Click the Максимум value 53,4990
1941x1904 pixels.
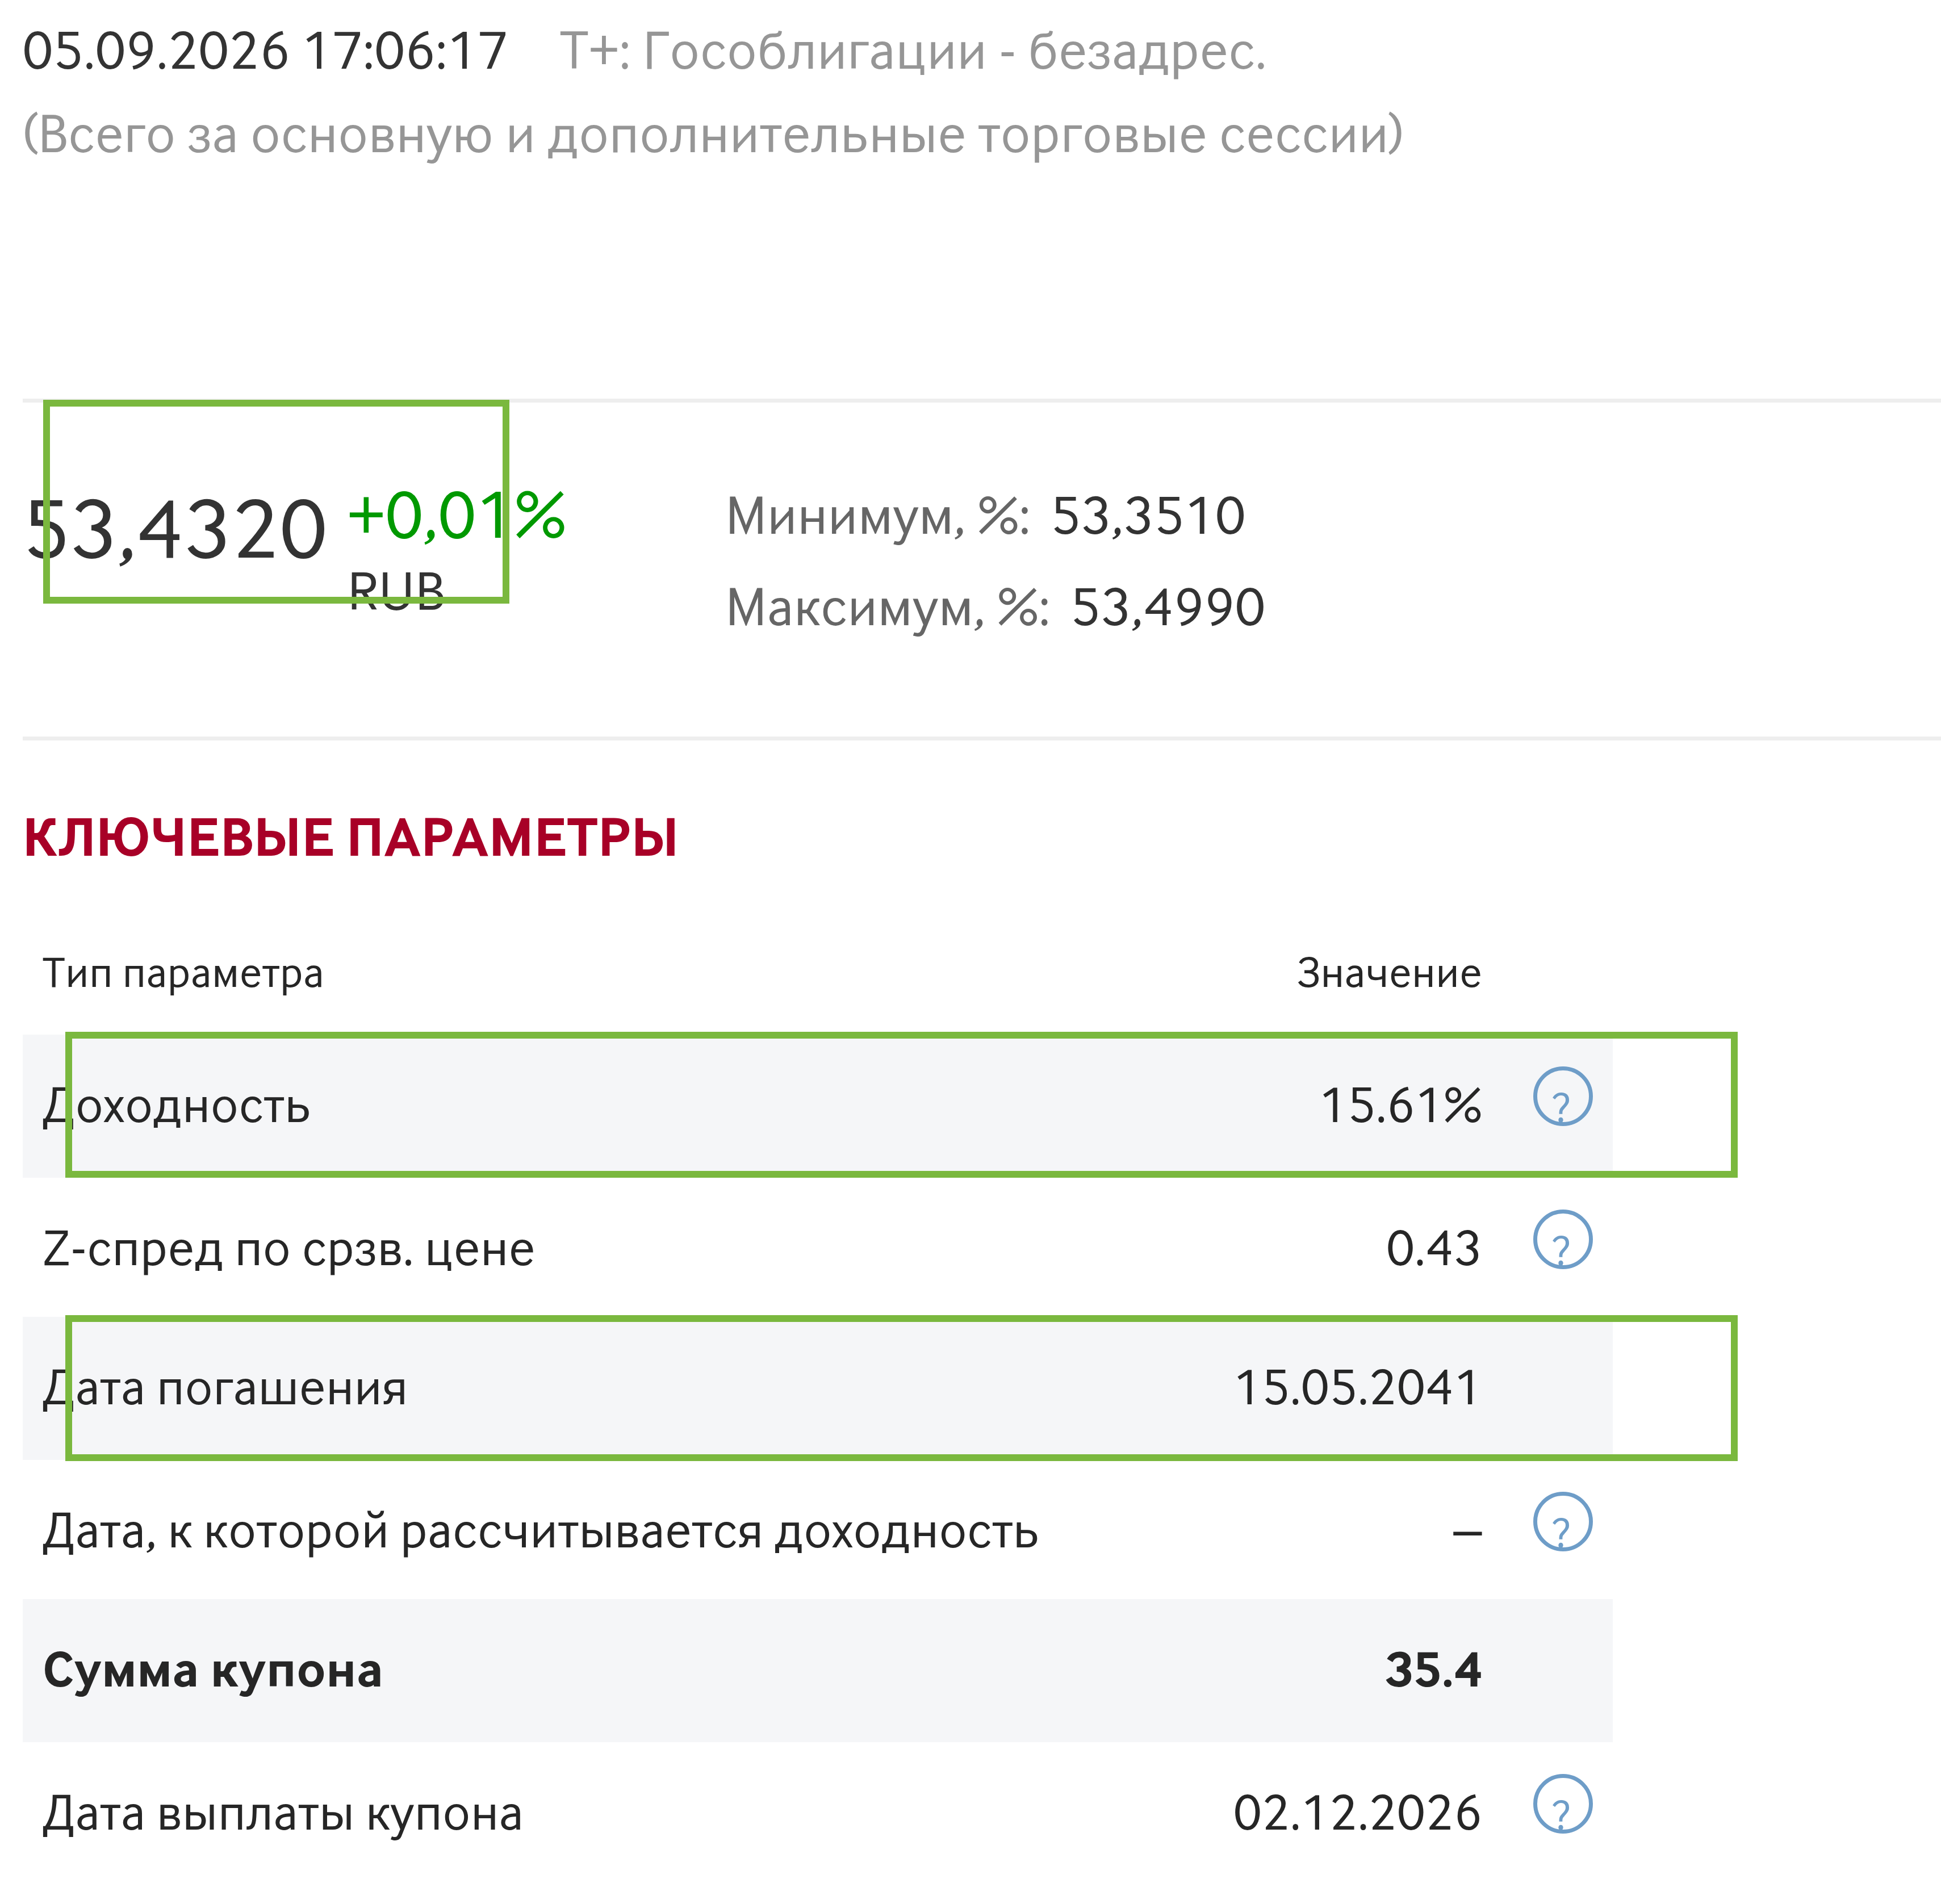pyautogui.click(x=1168, y=607)
